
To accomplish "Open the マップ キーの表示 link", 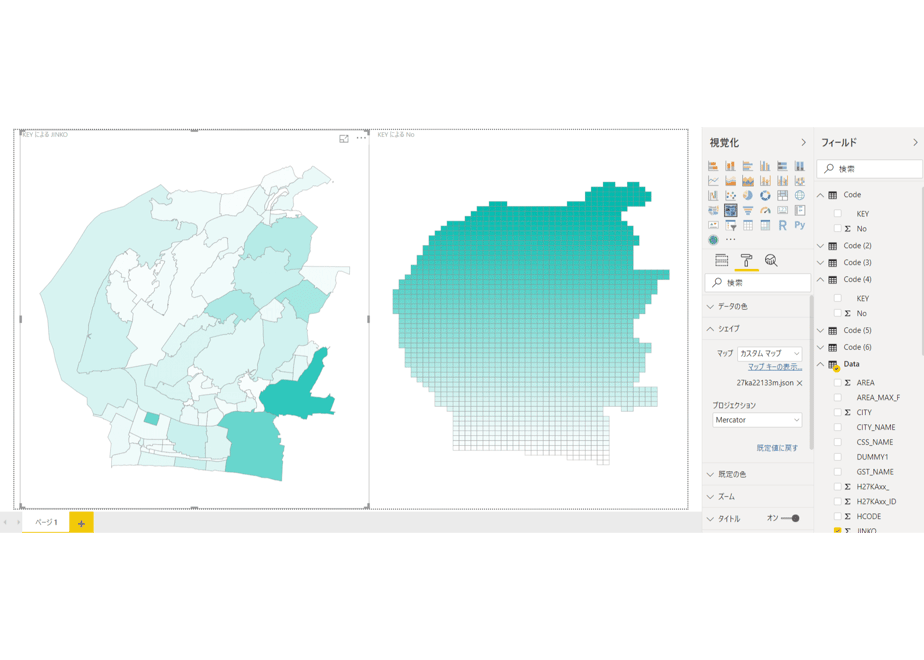I will click(774, 367).
